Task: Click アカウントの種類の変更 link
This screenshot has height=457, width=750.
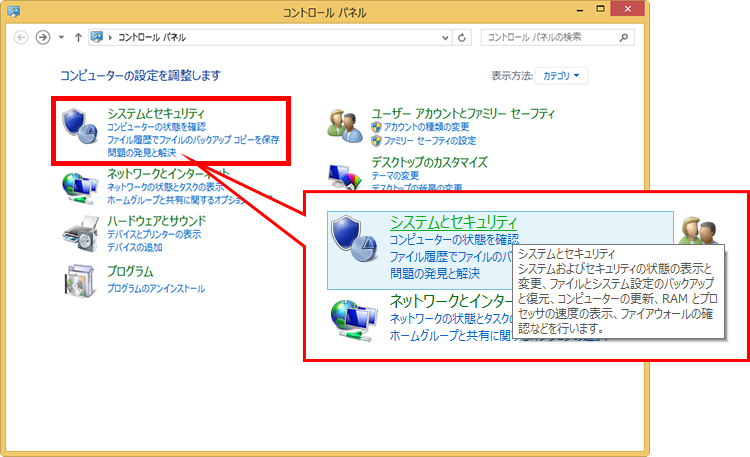Action: pyautogui.click(x=426, y=127)
